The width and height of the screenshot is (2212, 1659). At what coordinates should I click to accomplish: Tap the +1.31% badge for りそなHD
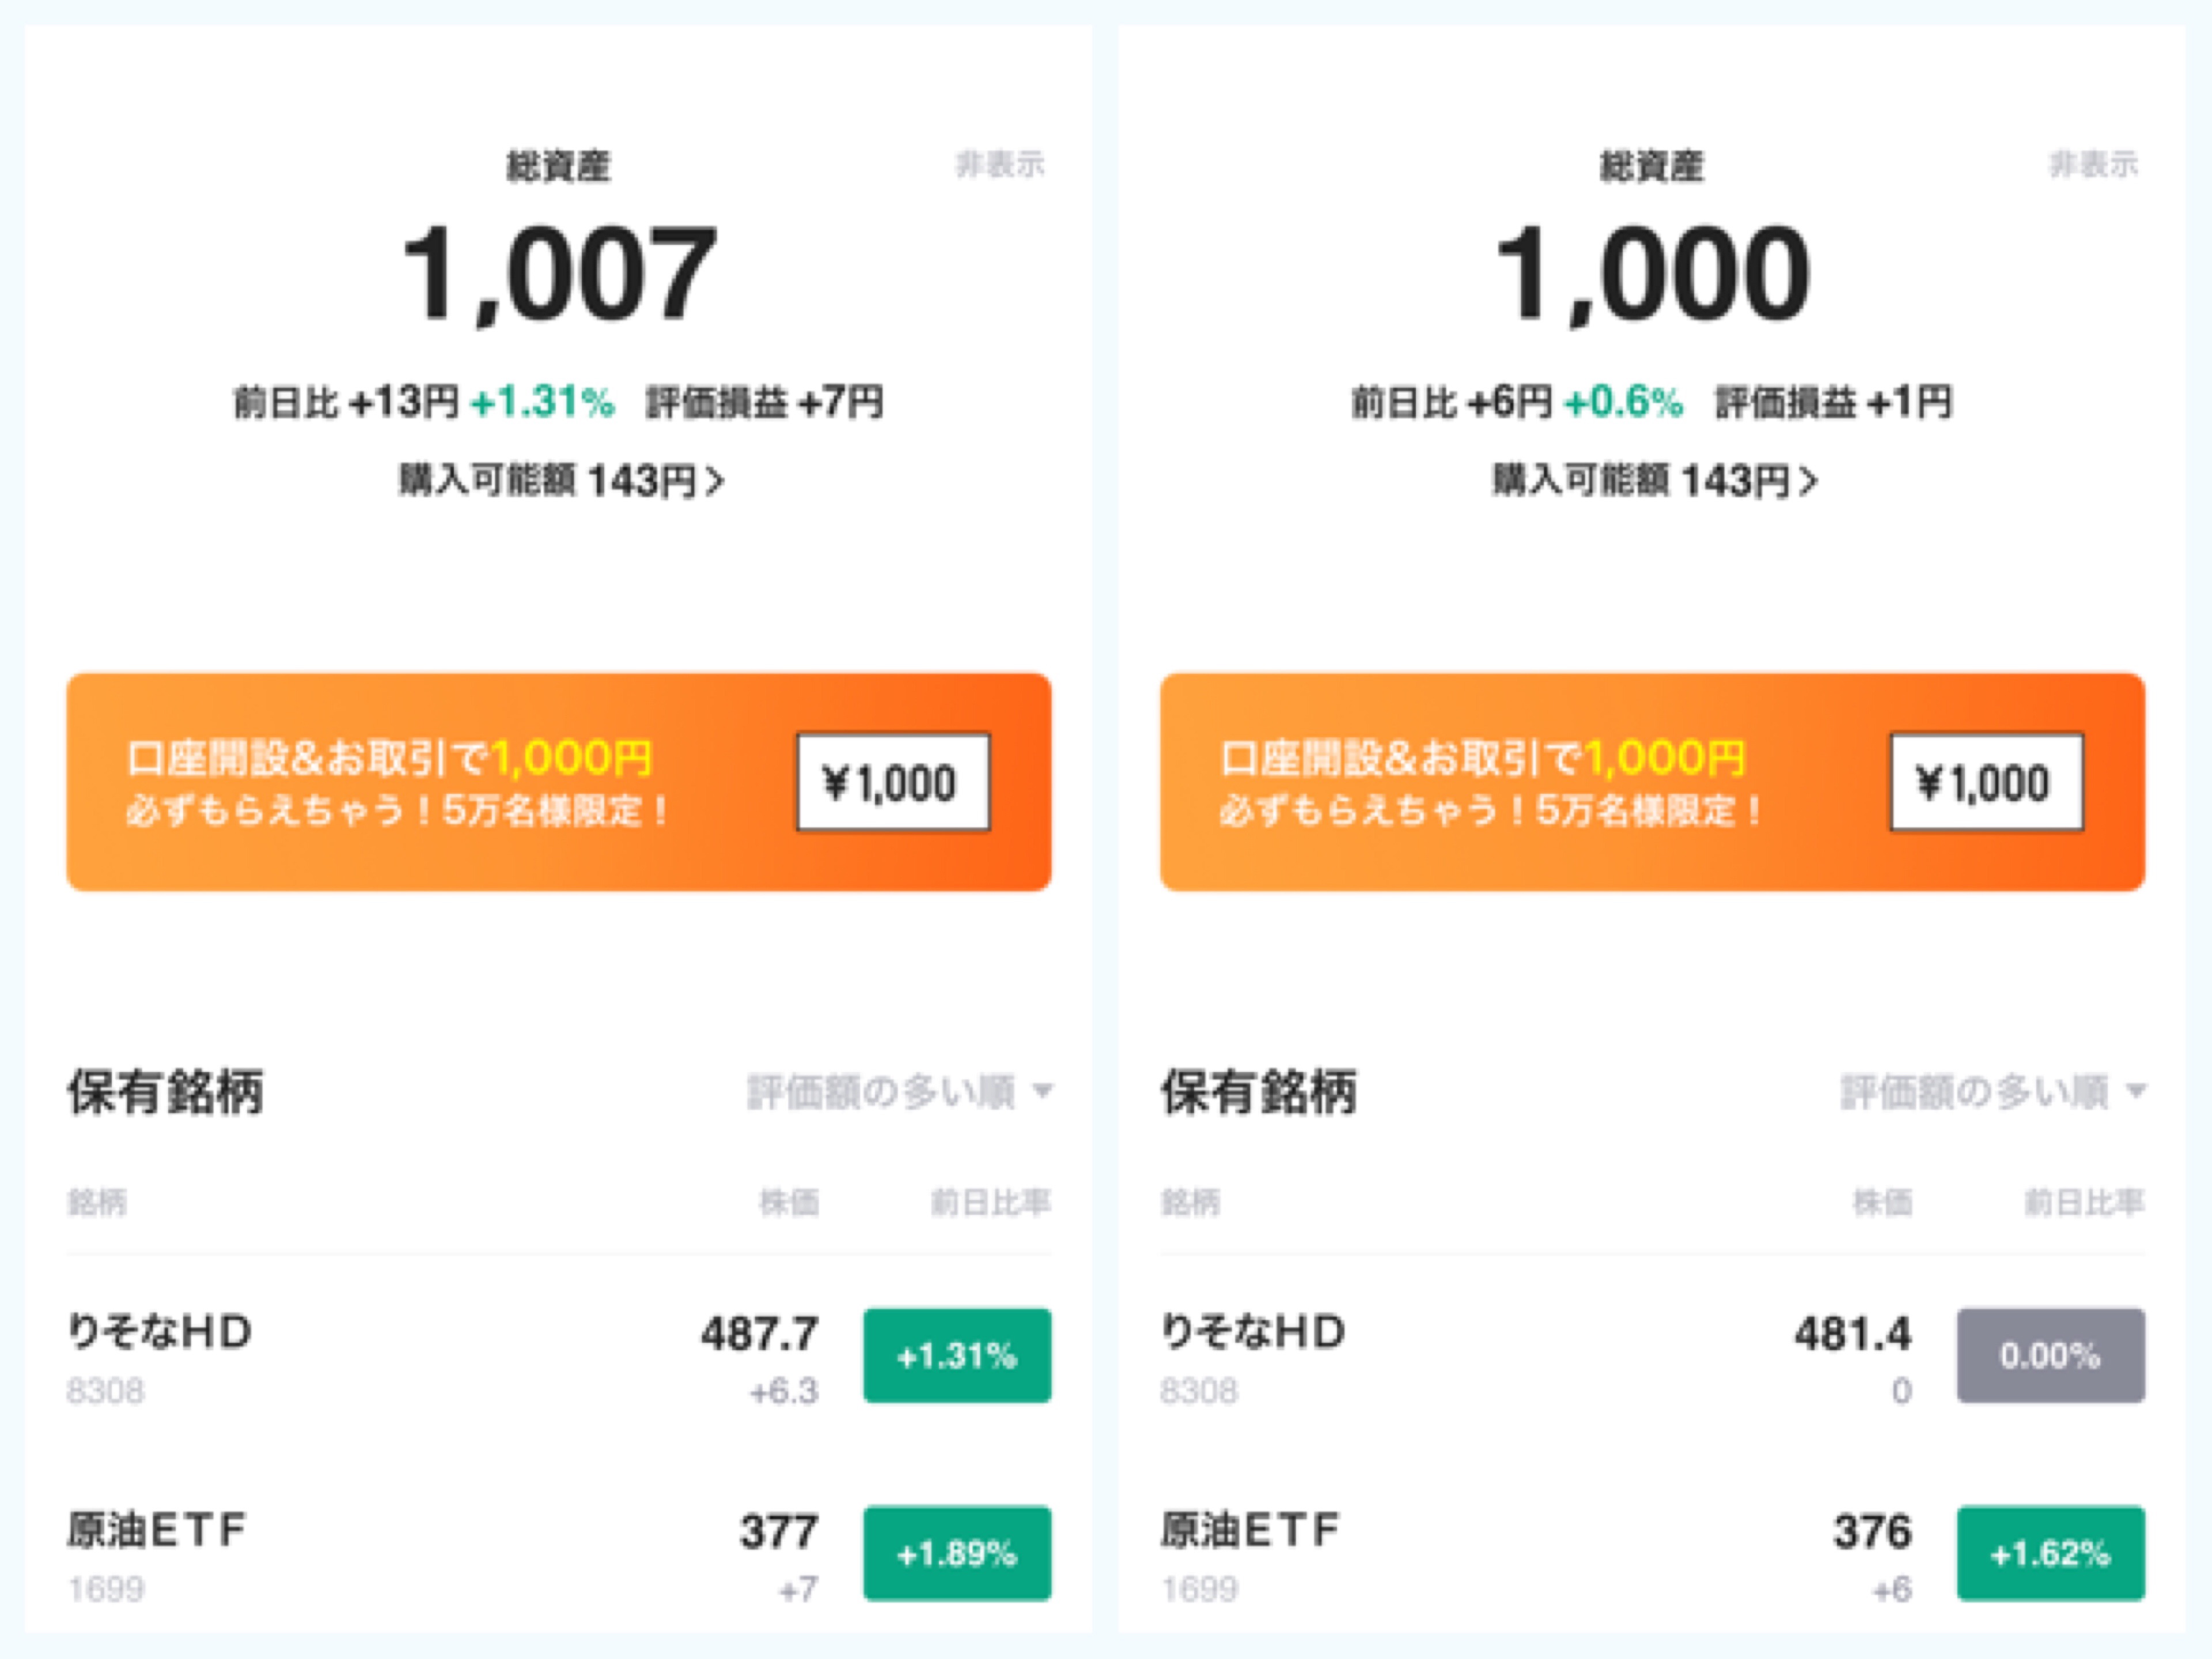click(957, 1355)
